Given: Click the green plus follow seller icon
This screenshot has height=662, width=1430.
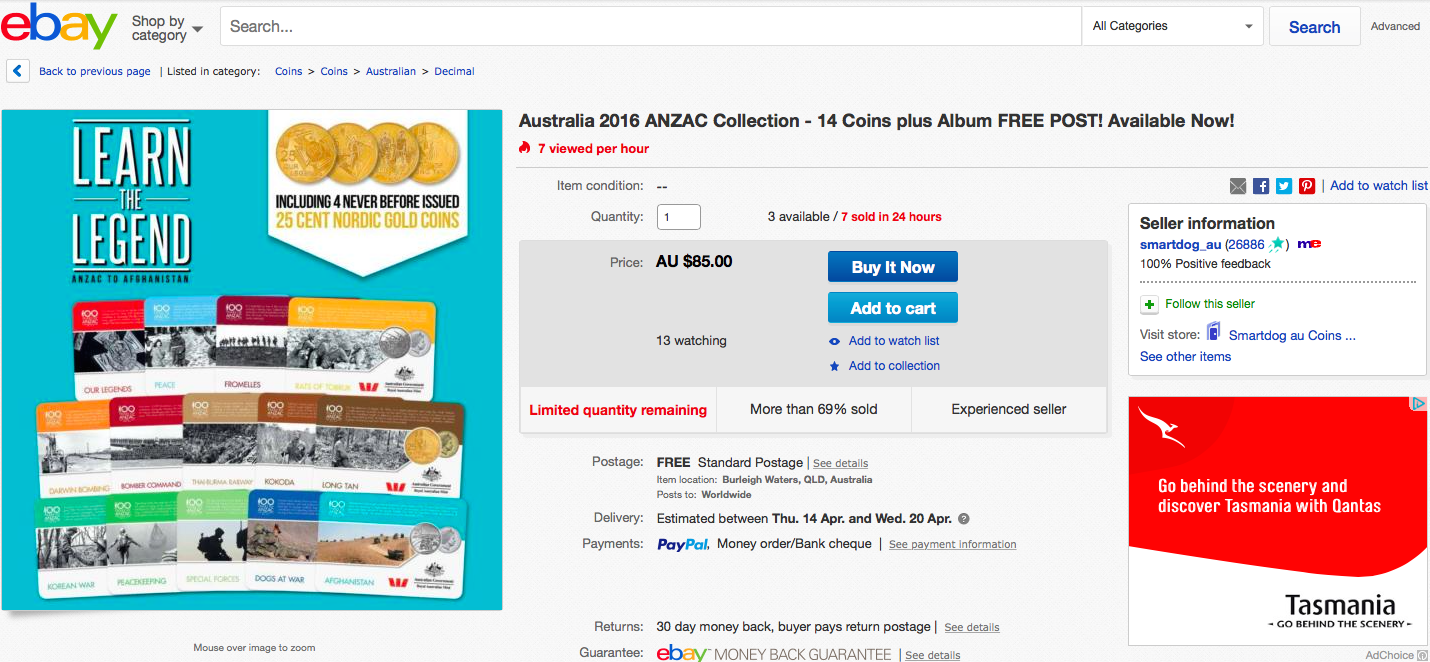Looking at the screenshot, I should [x=1150, y=304].
